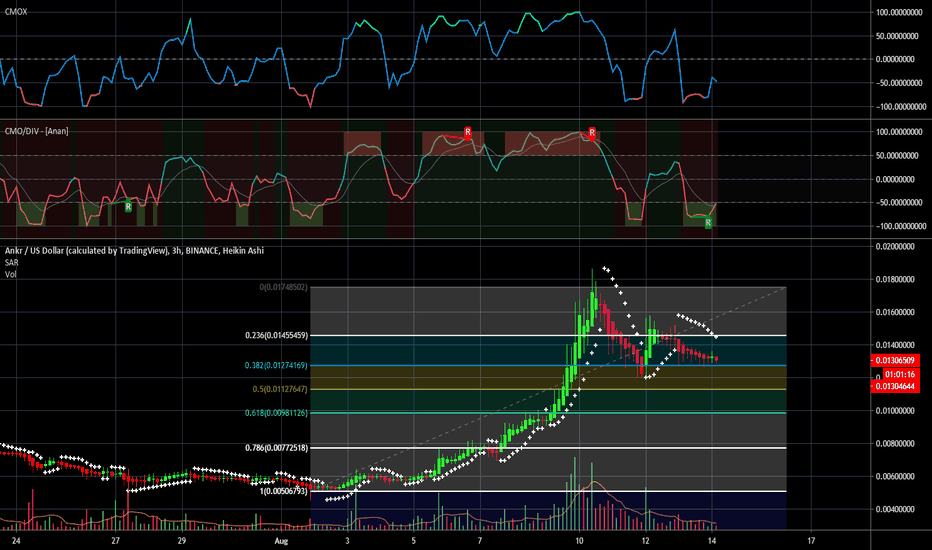Select the Vol indicator label
The image size is (932, 550).
click(x=10, y=274)
